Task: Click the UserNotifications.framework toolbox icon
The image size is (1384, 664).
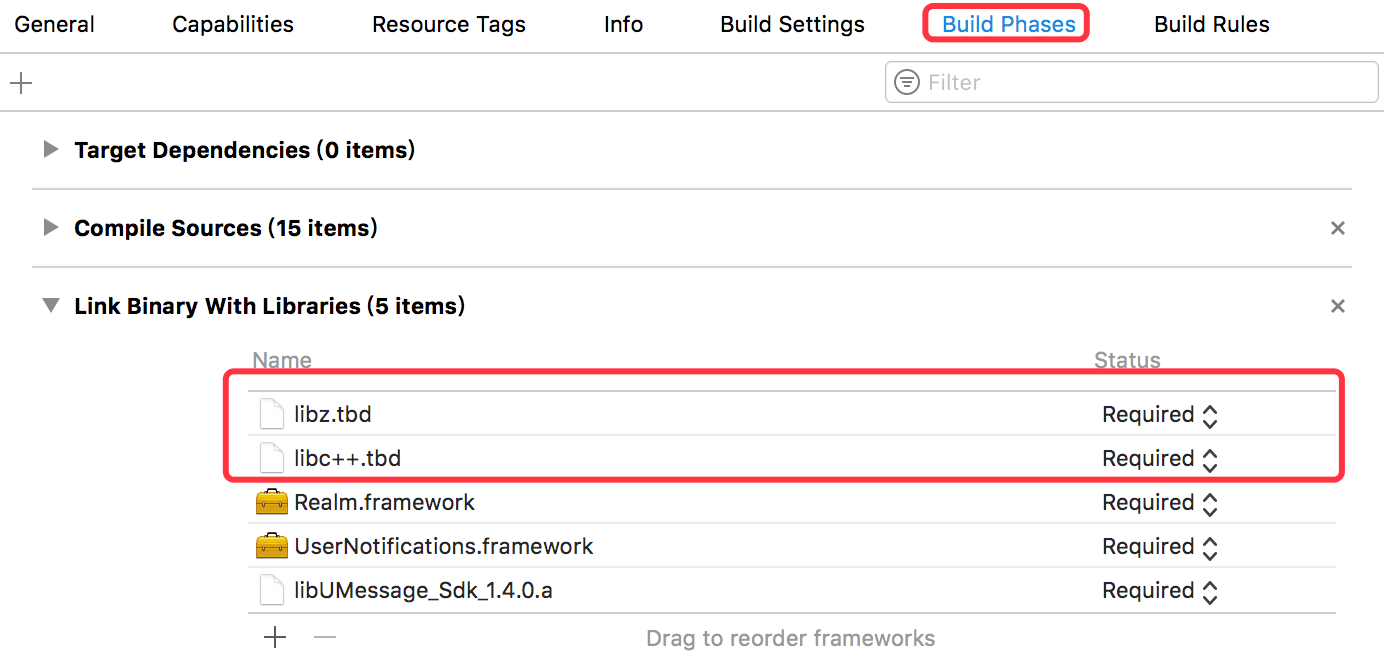Action: [271, 546]
